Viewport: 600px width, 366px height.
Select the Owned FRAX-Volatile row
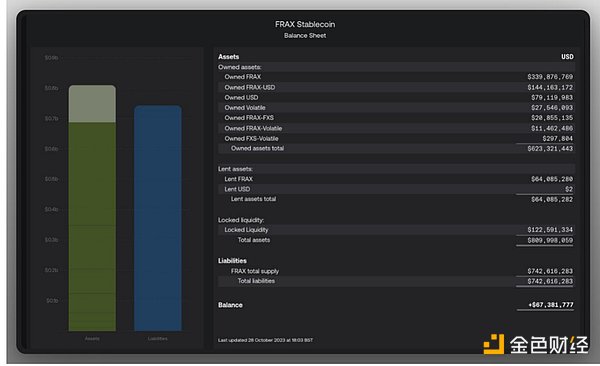[396, 128]
